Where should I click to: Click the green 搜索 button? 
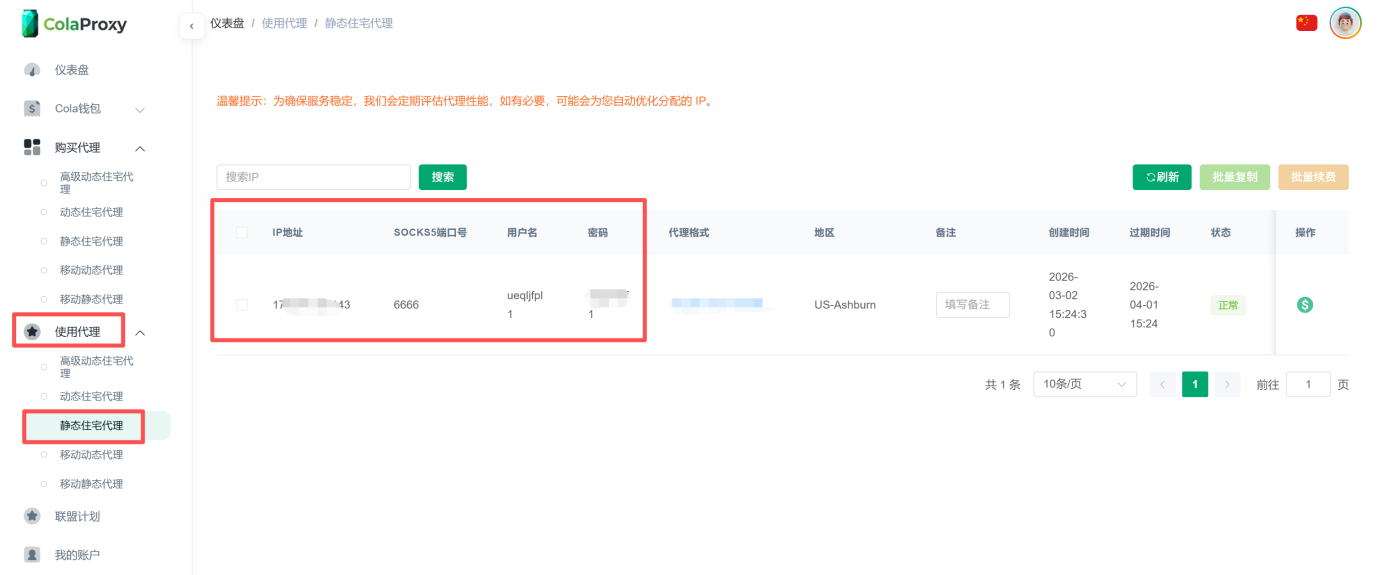coord(442,177)
